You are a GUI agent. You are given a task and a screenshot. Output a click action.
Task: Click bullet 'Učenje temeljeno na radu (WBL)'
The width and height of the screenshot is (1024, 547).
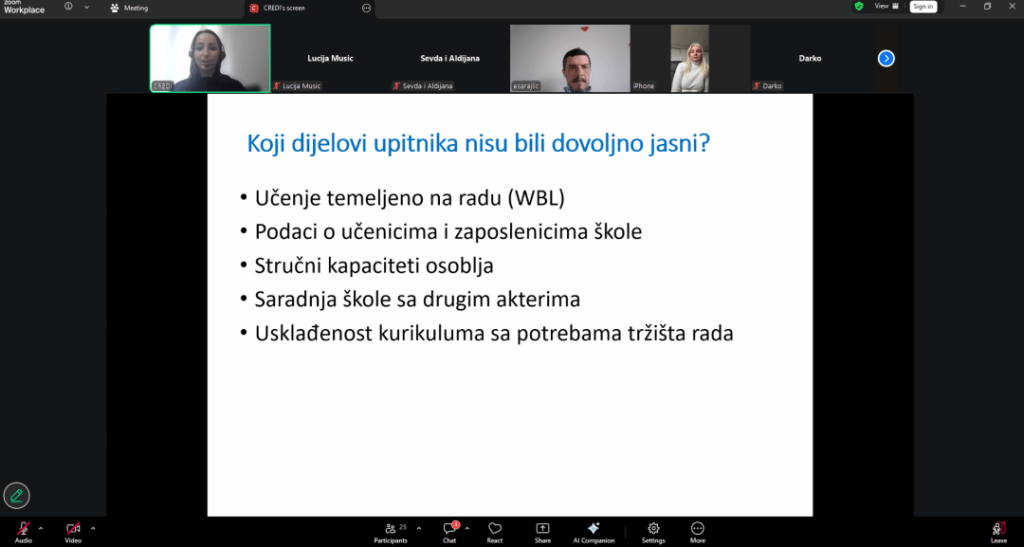(x=409, y=198)
